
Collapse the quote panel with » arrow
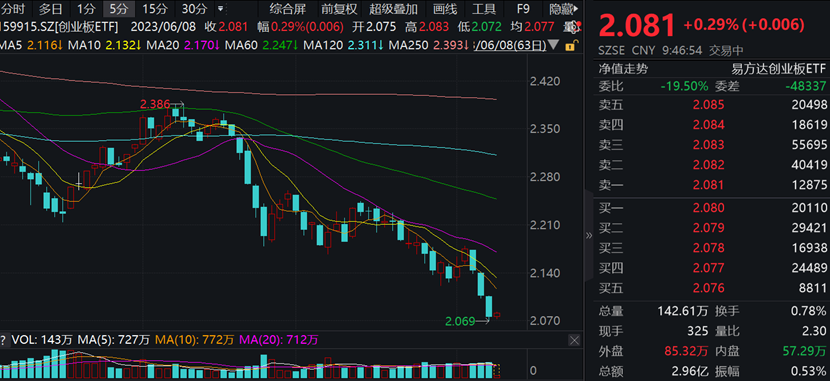pos(589,236)
